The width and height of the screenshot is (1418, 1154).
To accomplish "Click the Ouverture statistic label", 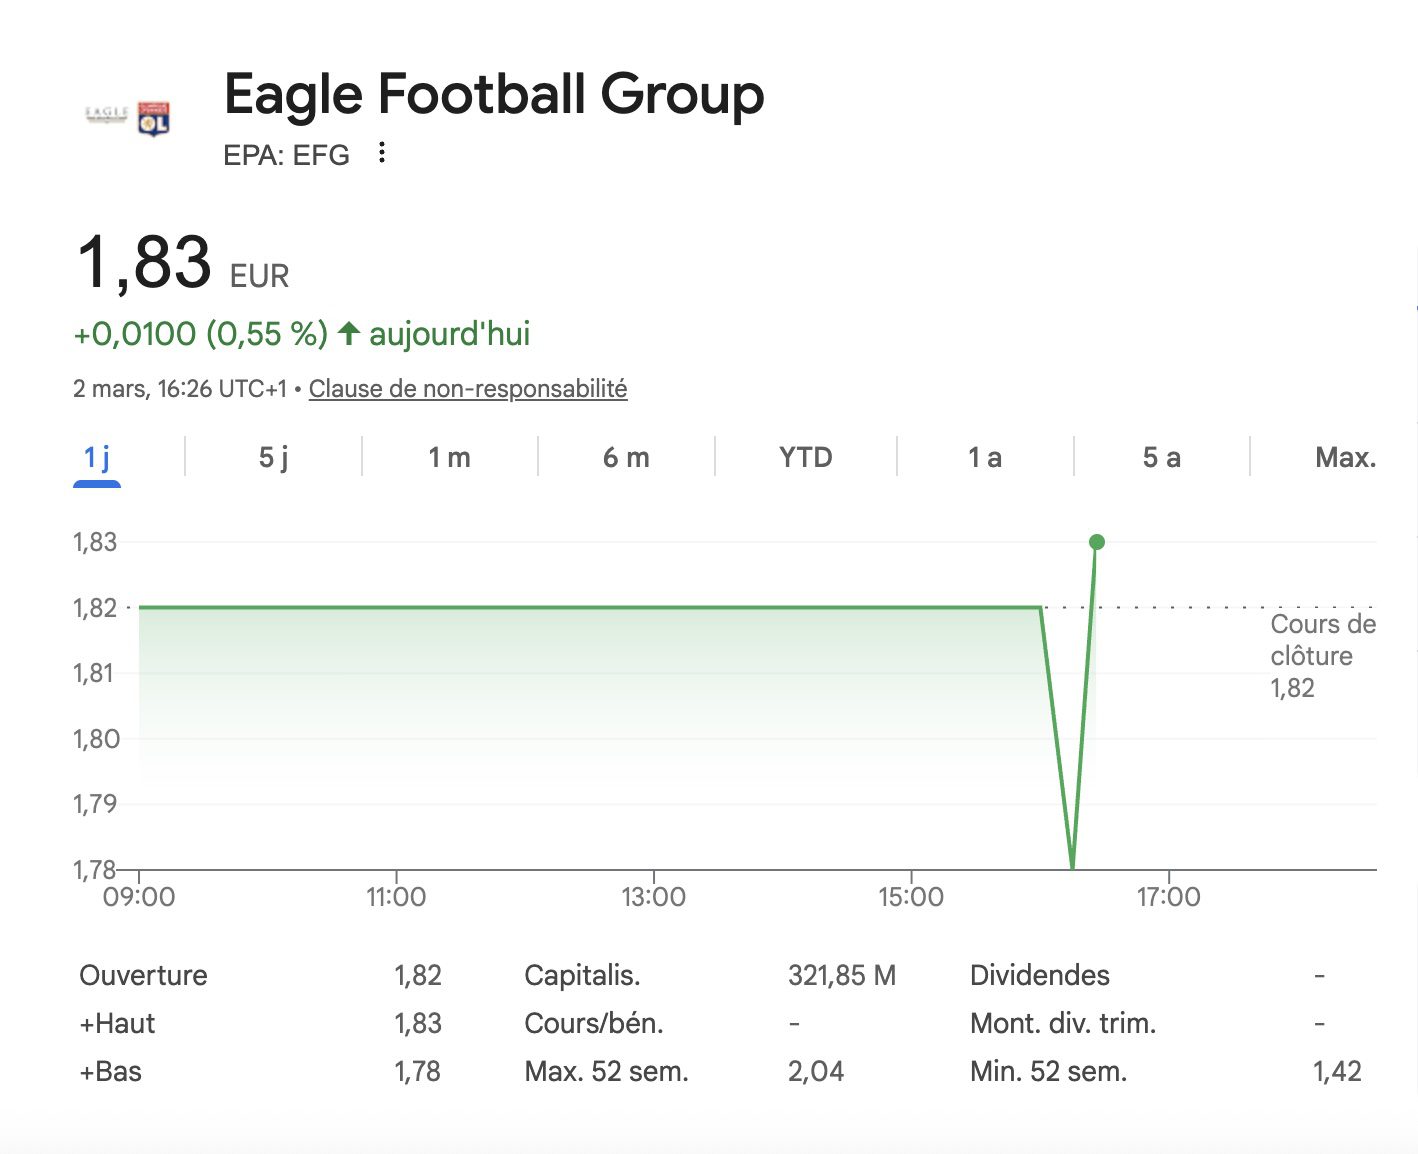I will (x=143, y=975).
